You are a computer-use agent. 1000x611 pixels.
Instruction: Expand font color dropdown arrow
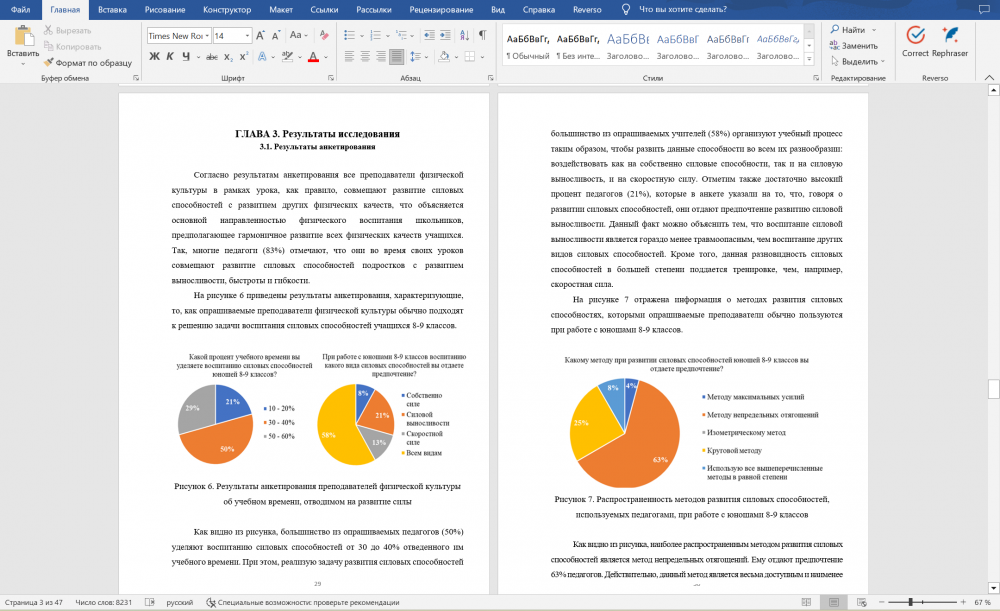pyautogui.click(x=325, y=57)
